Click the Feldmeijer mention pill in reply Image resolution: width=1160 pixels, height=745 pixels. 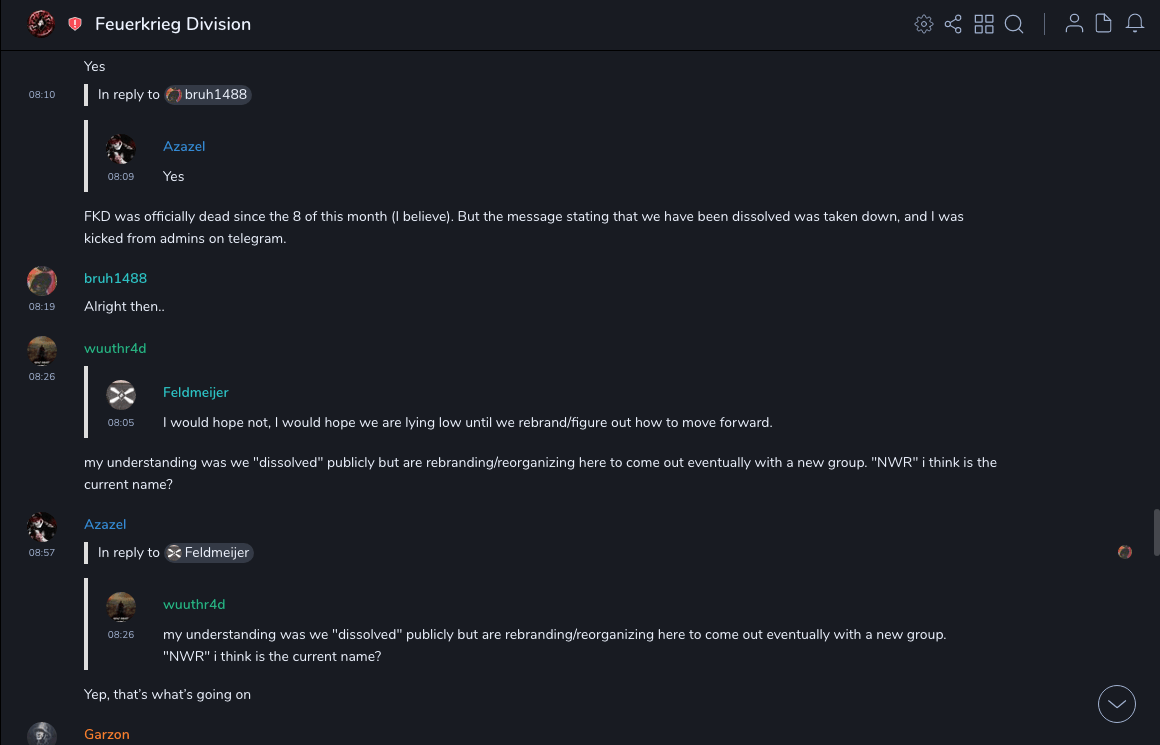pyautogui.click(x=209, y=553)
